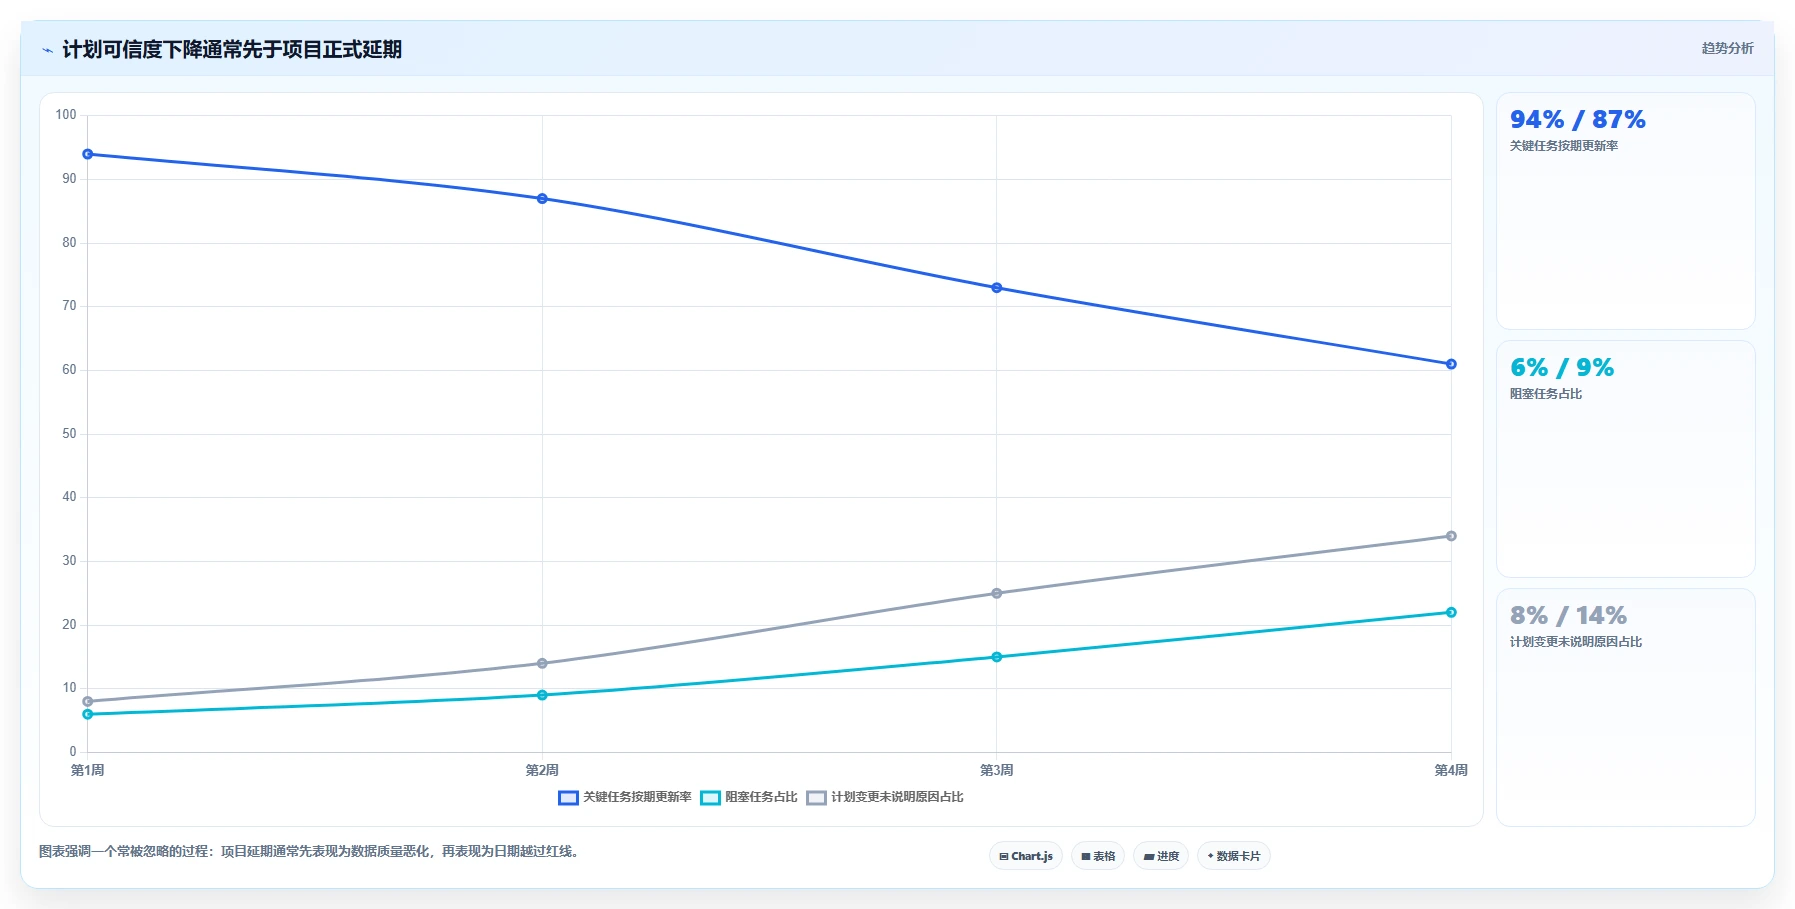Select the gray data point at 第2周 (14)
Viewport: 1795px width, 909px height.
pos(542,663)
